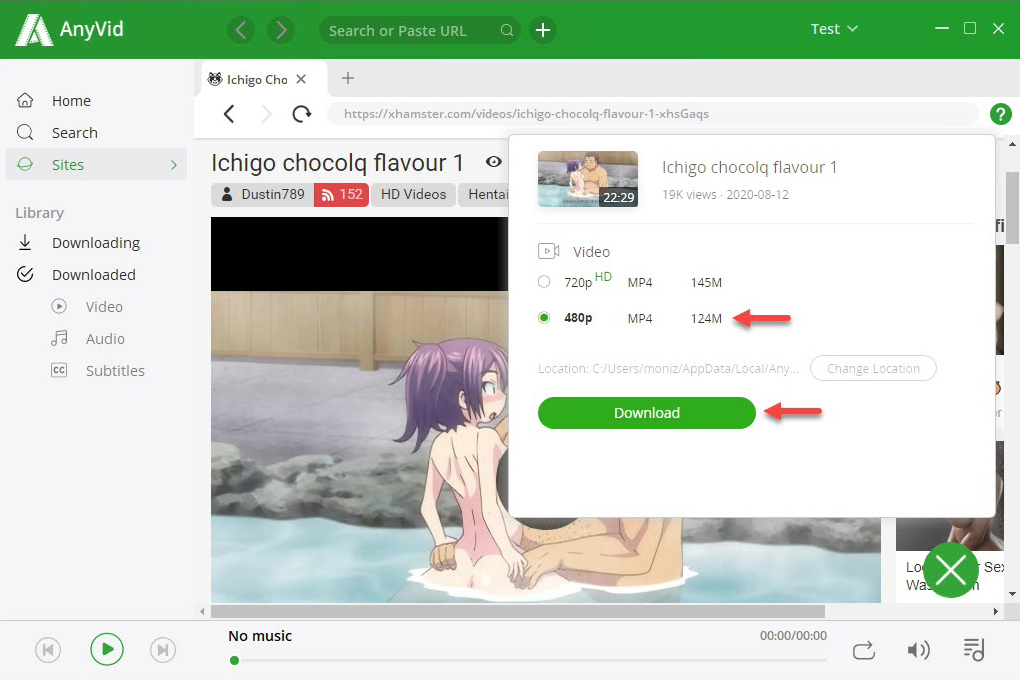Open the Test account dropdown

coord(834,29)
